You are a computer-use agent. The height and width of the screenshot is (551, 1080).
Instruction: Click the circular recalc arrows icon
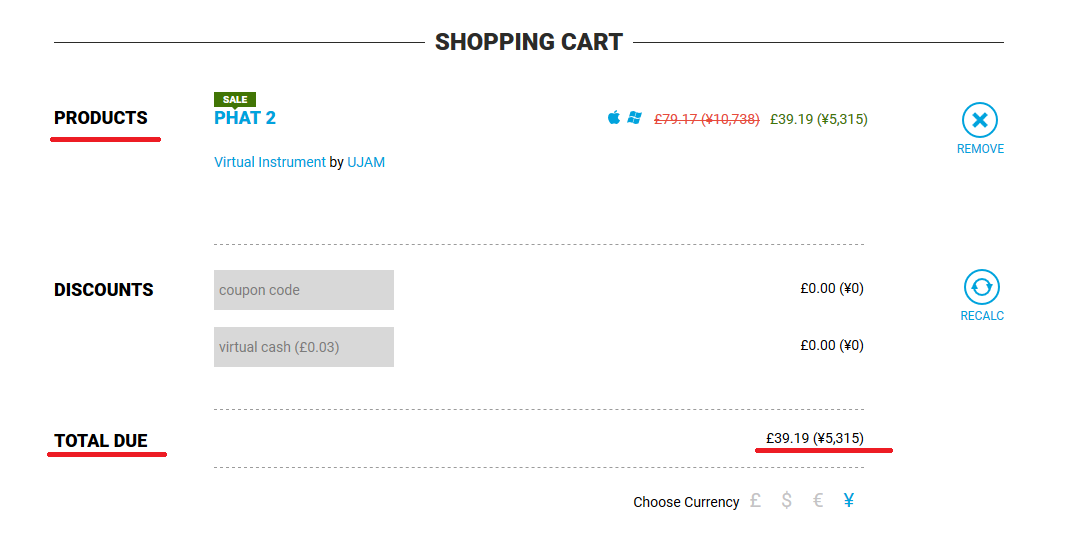(x=982, y=287)
